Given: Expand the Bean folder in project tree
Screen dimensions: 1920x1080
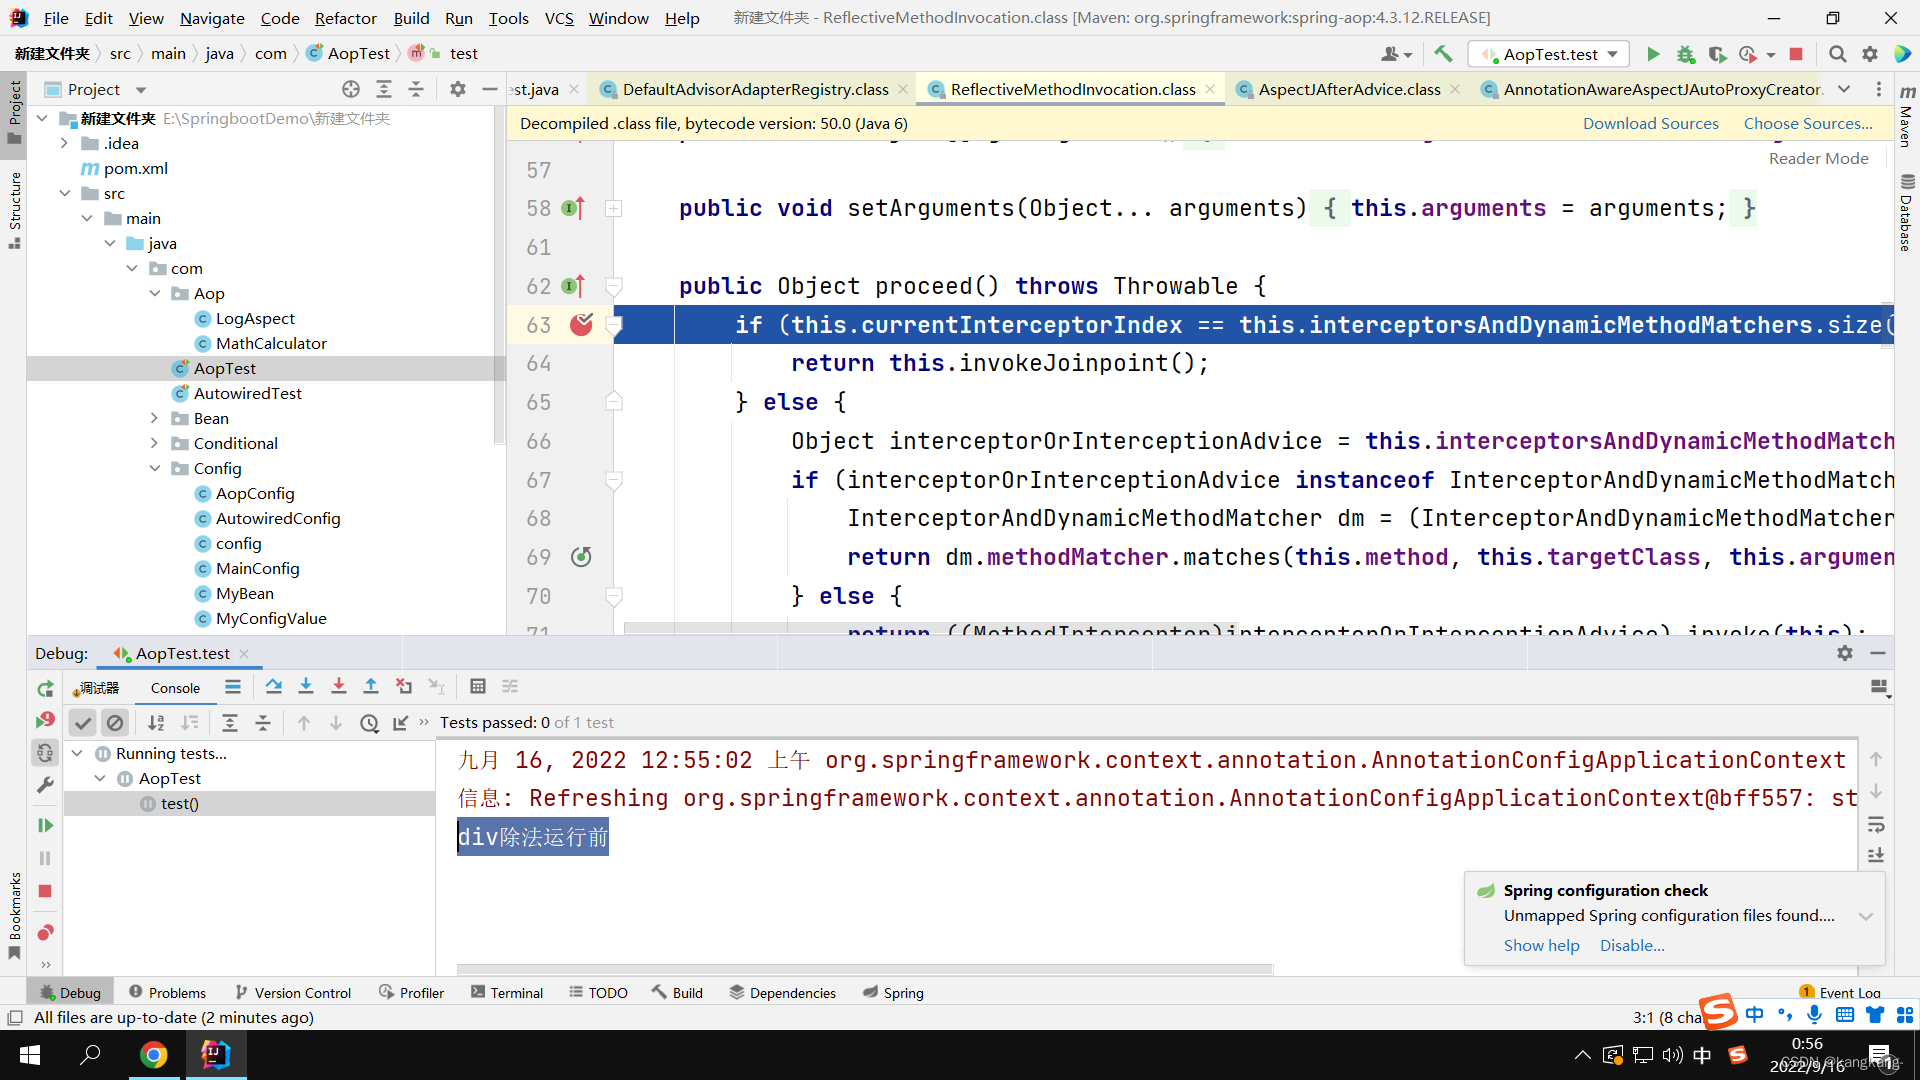Looking at the screenshot, I should click(x=154, y=418).
